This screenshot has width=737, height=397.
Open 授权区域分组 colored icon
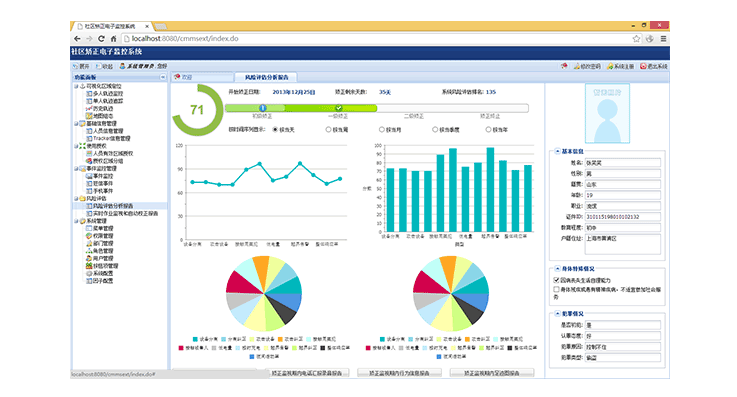click(89, 161)
